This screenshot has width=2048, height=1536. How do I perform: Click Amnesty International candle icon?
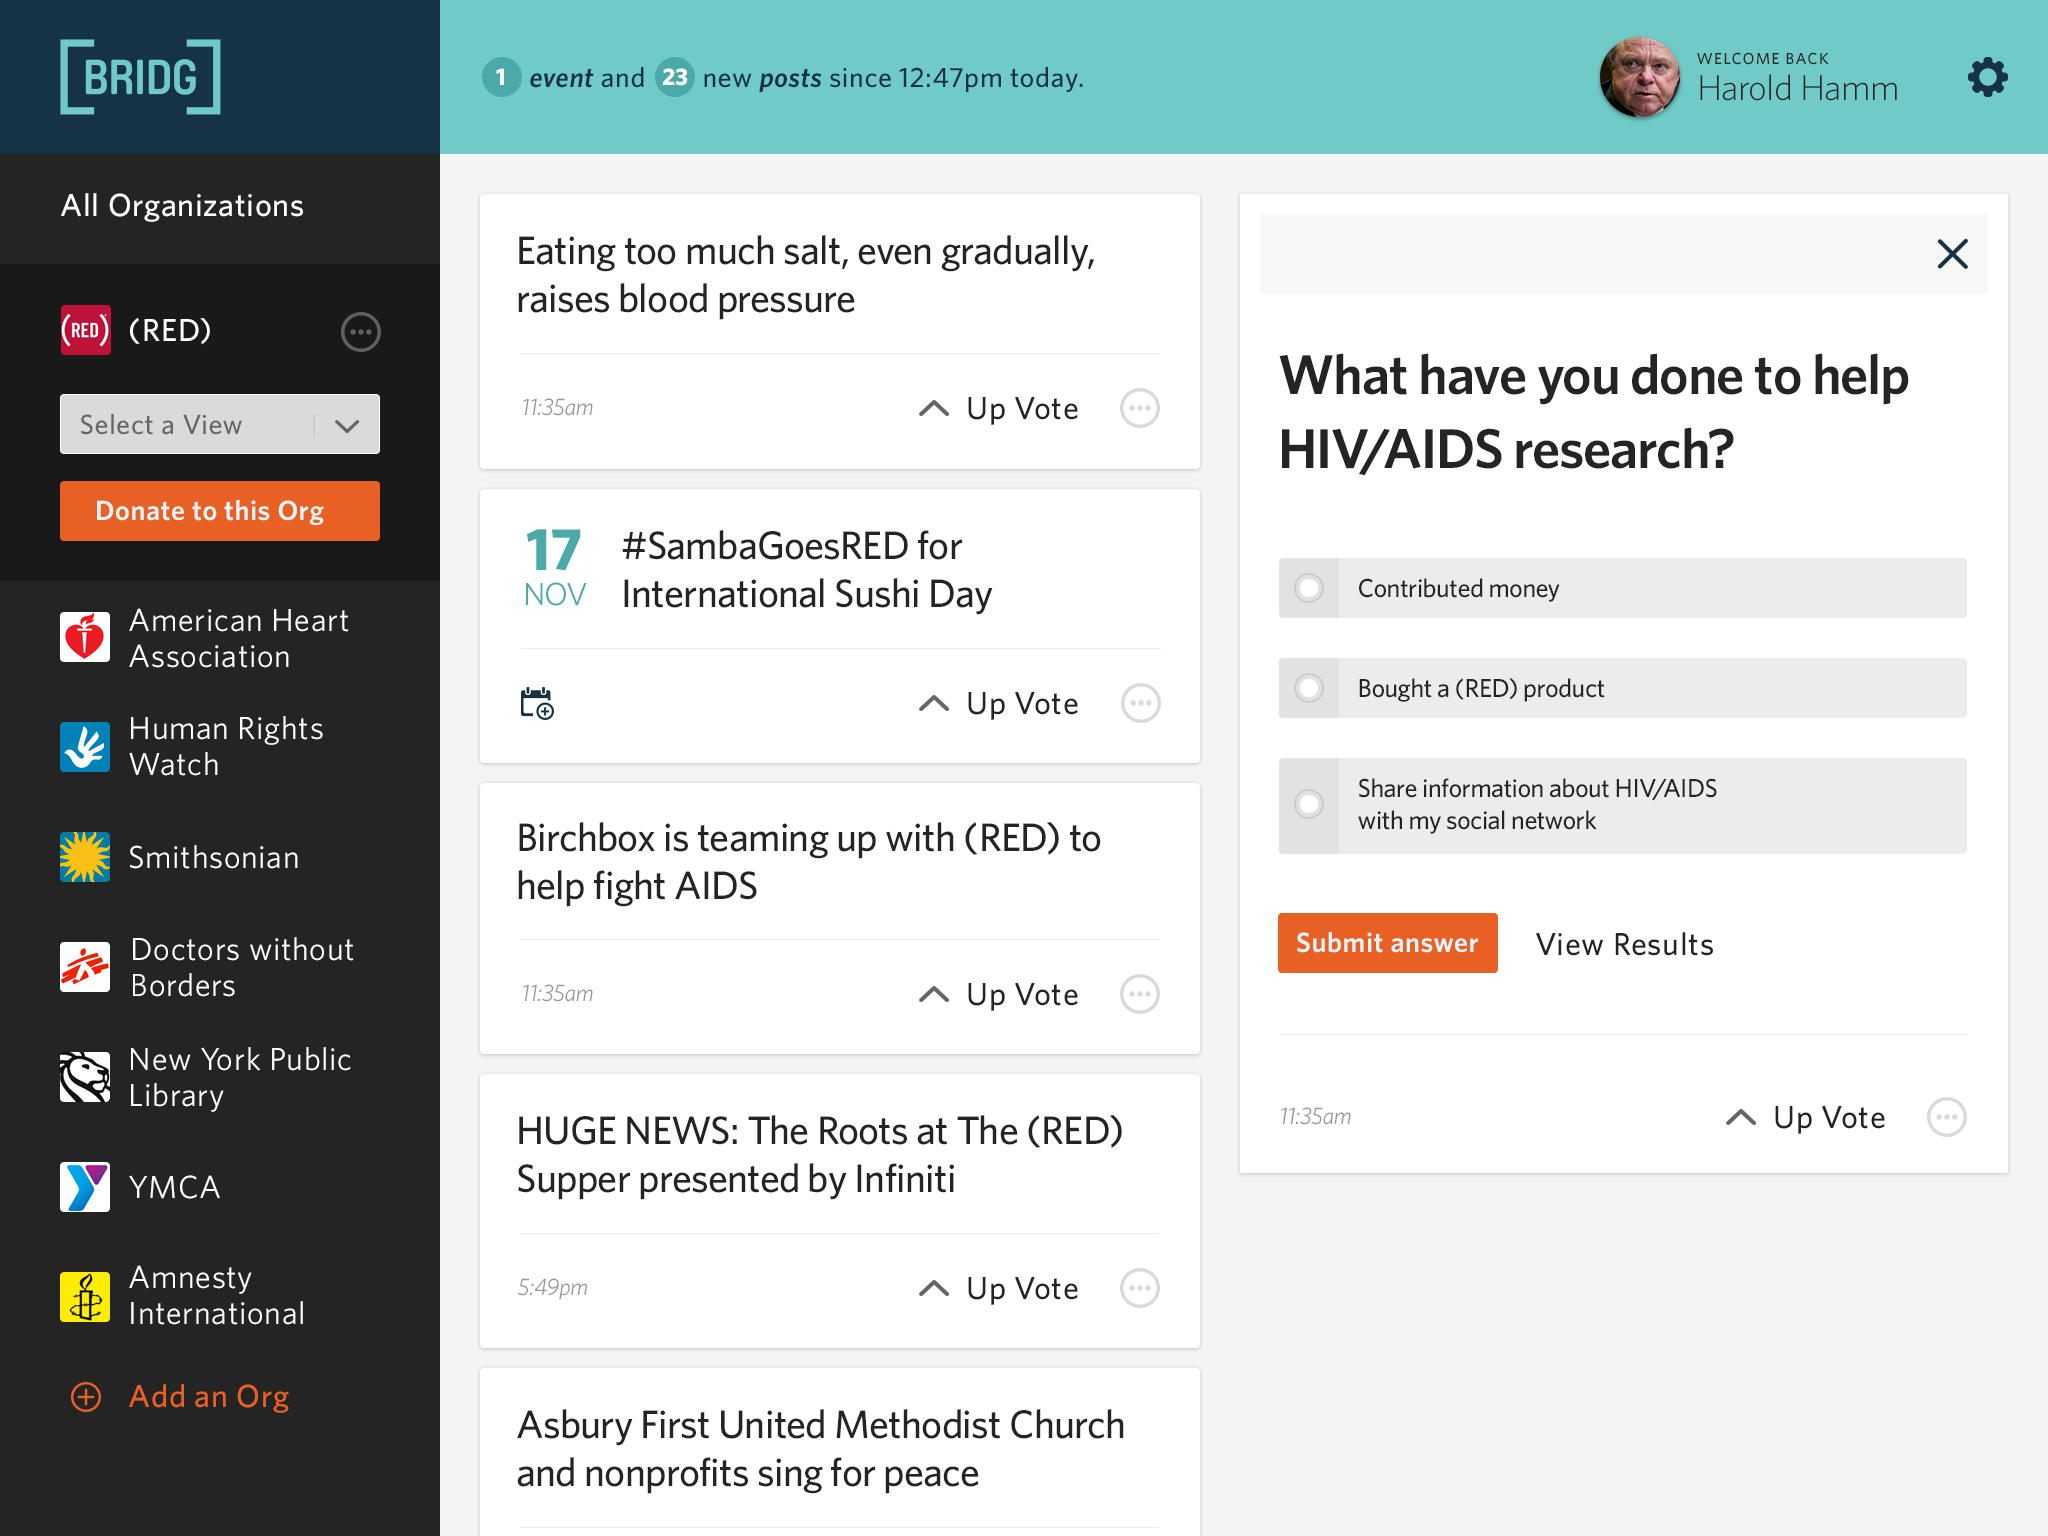tap(85, 1297)
